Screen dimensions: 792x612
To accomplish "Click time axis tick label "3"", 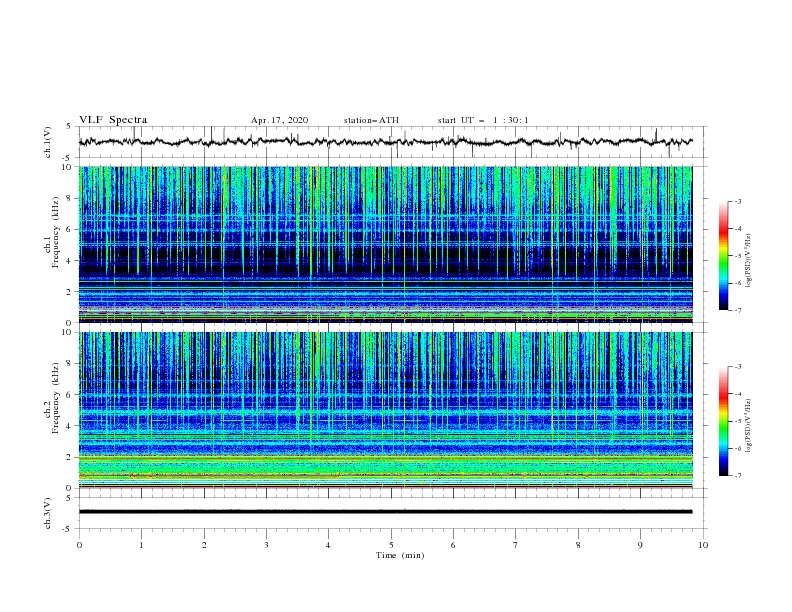I will 266,545.
